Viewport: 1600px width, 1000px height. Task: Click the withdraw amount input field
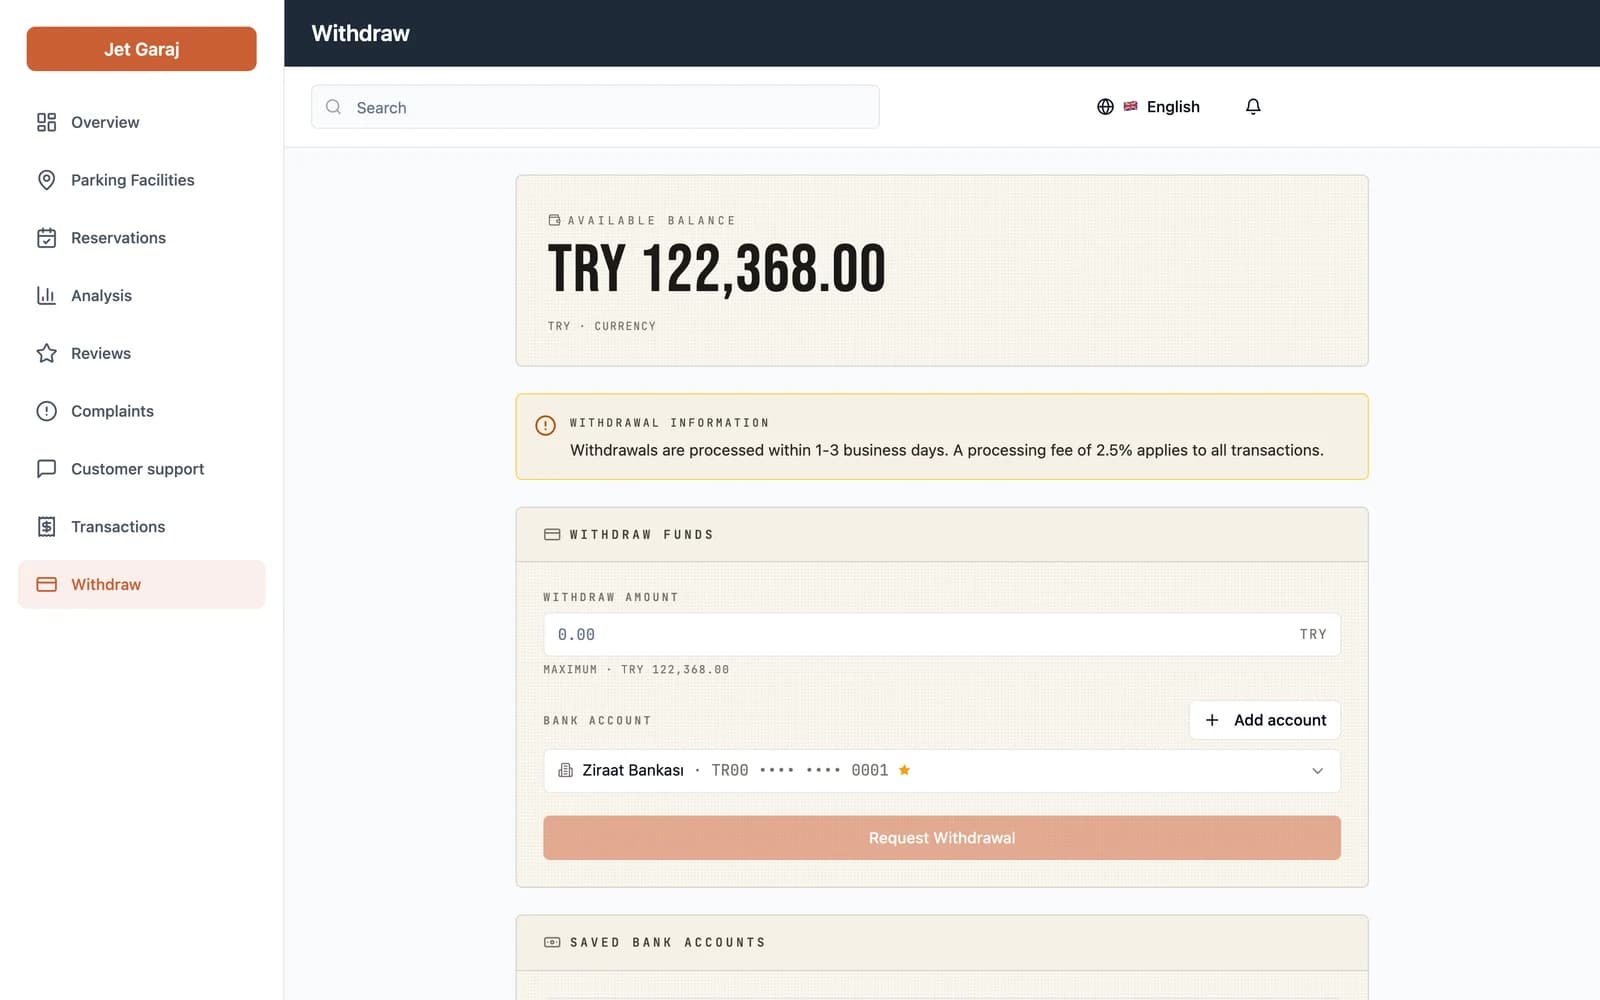(x=942, y=634)
